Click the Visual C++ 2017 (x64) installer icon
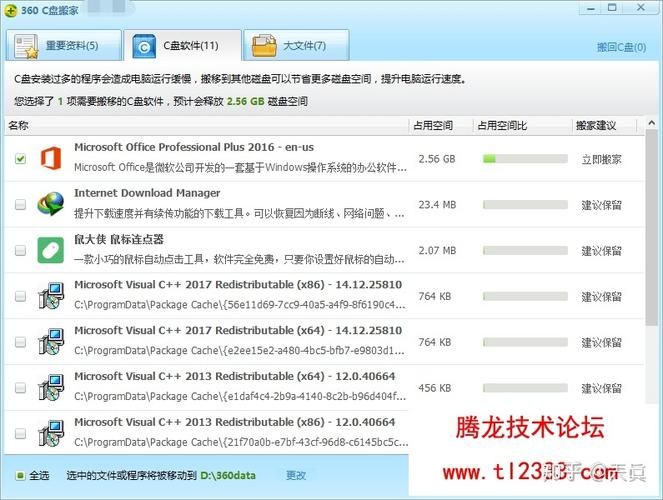The height and width of the screenshot is (500, 663). (x=51, y=341)
